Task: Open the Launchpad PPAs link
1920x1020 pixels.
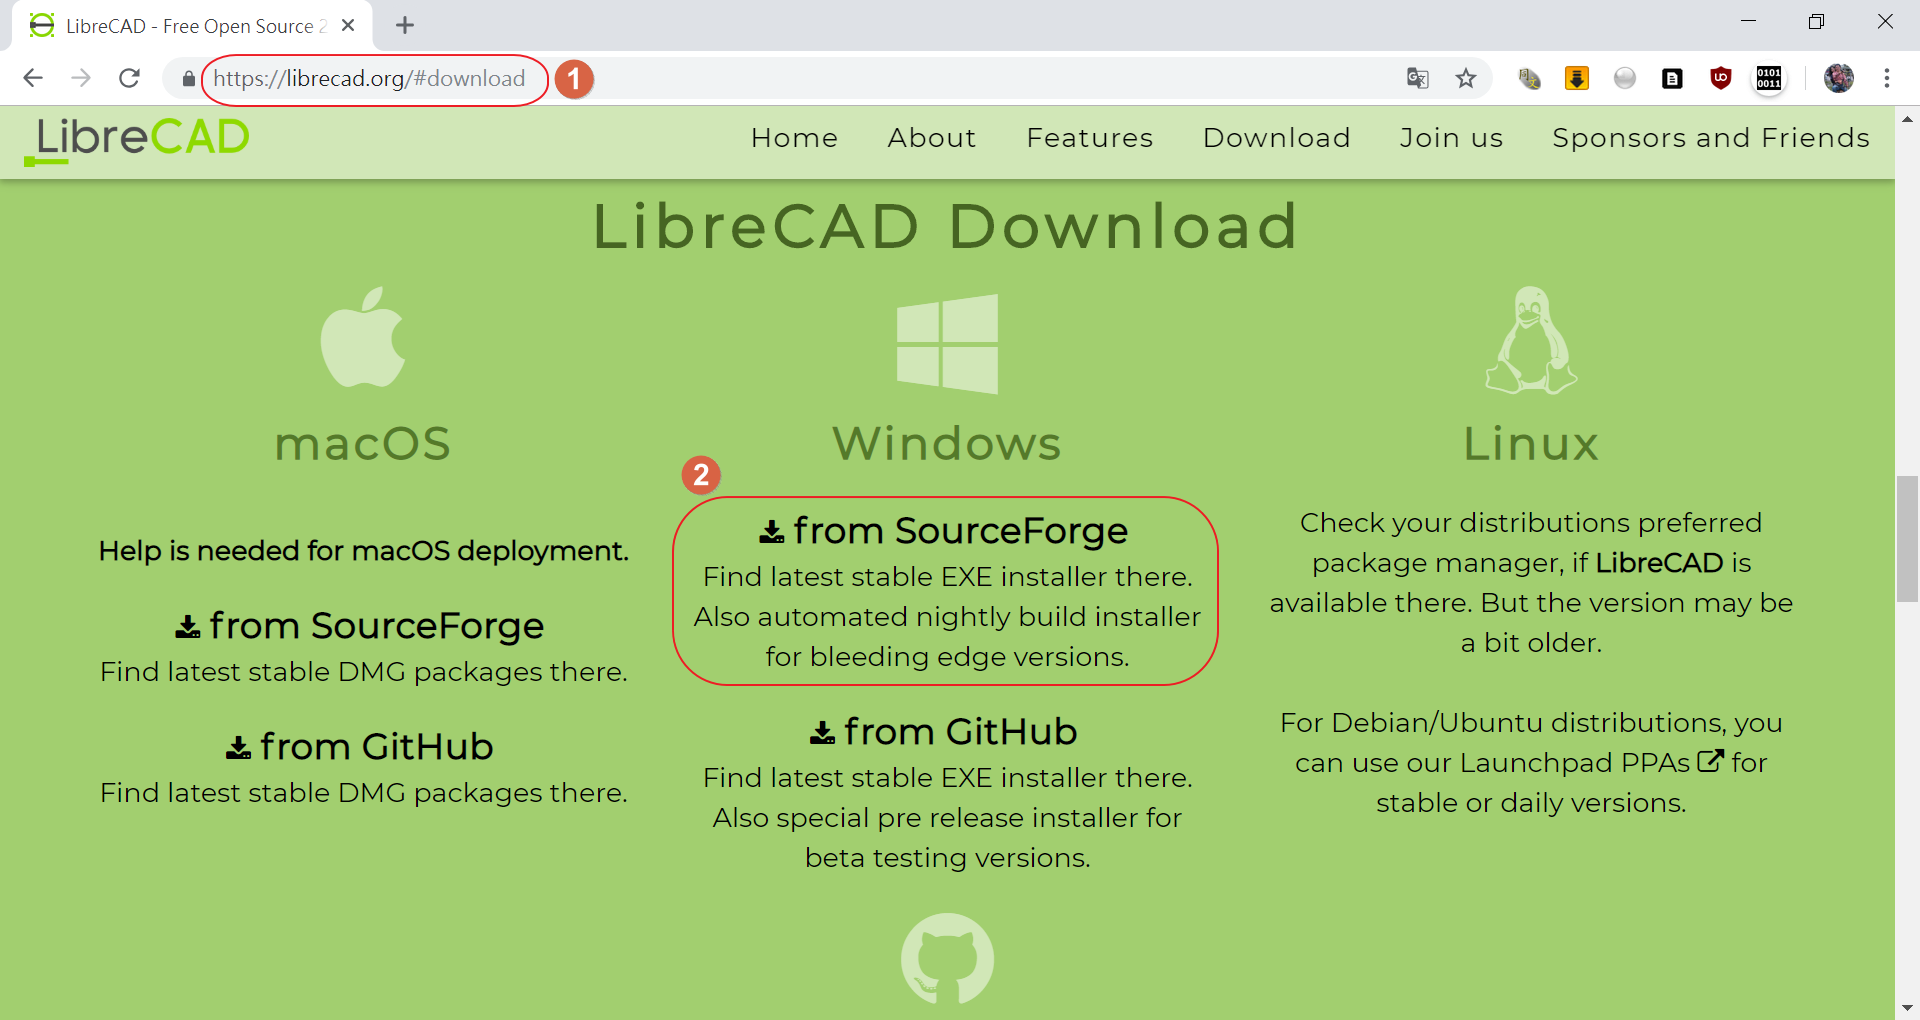Action: click(x=1592, y=762)
